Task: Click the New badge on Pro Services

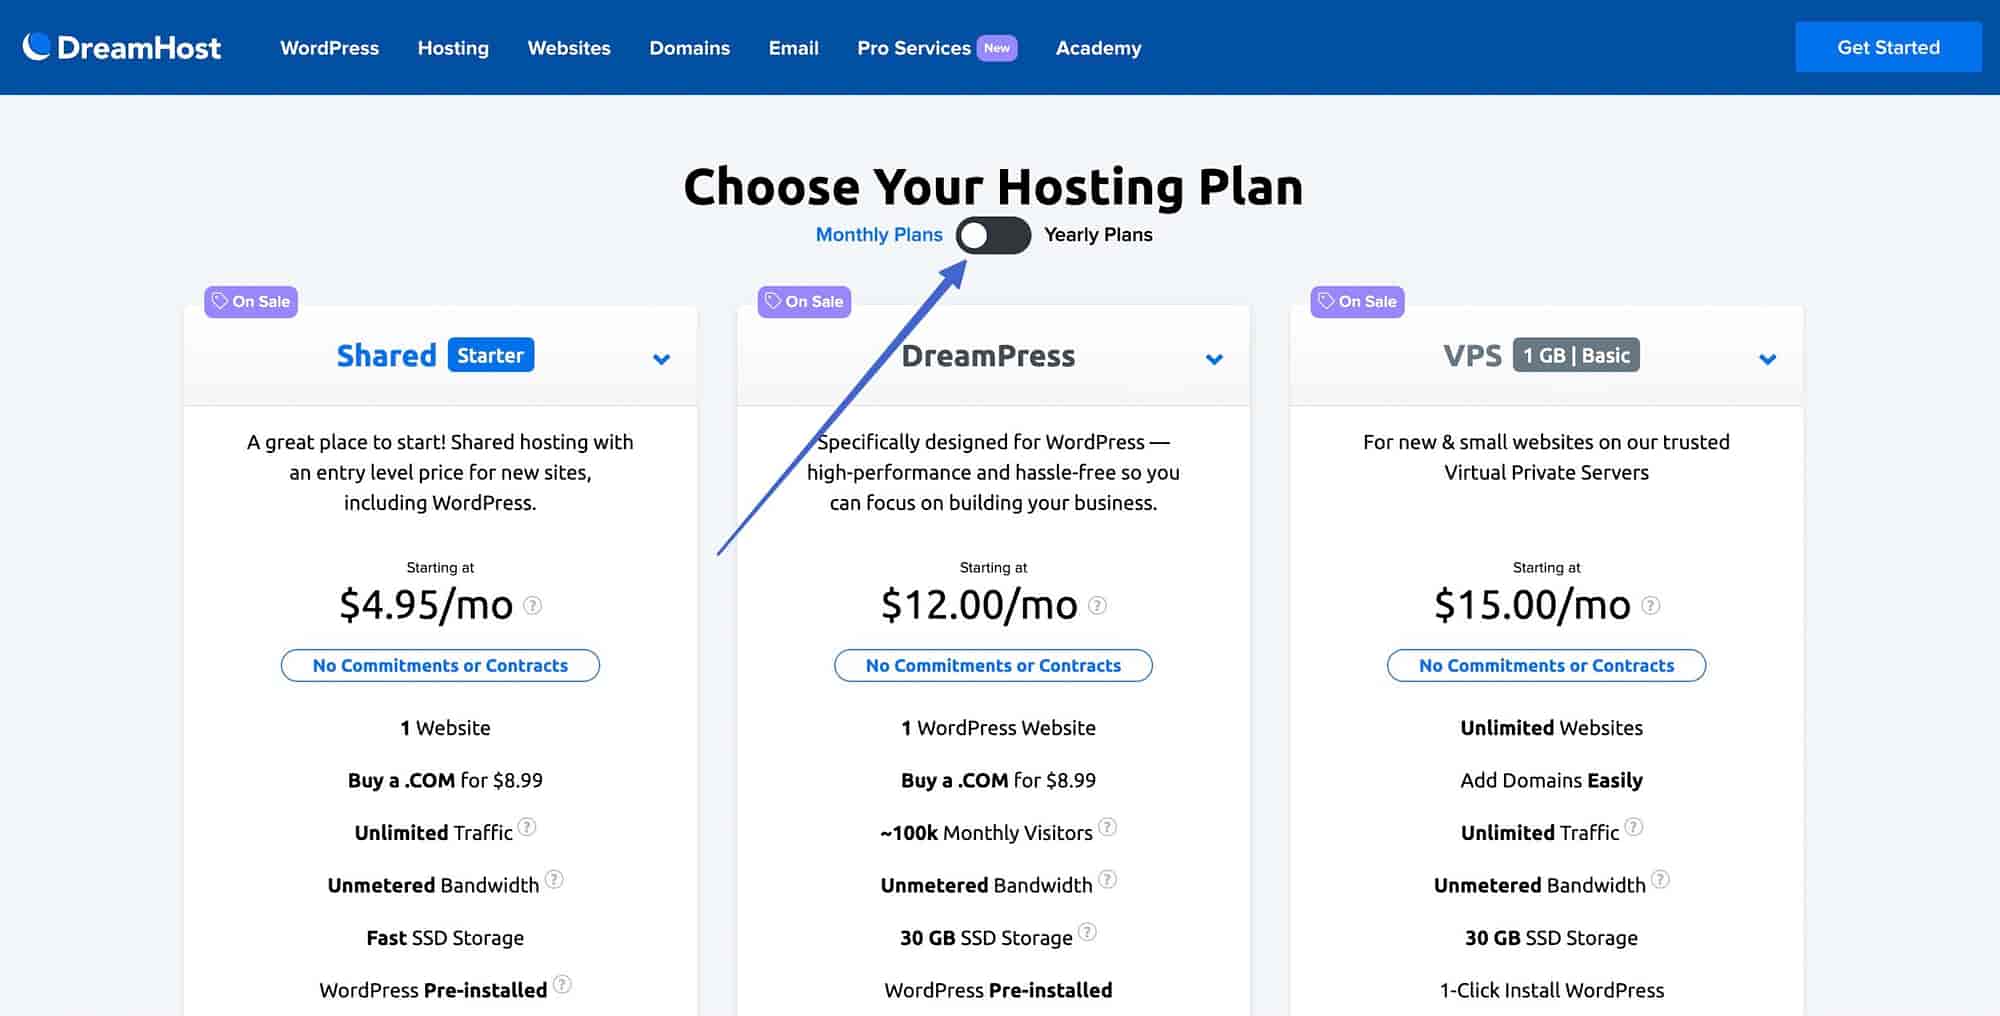Action: tap(997, 48)
